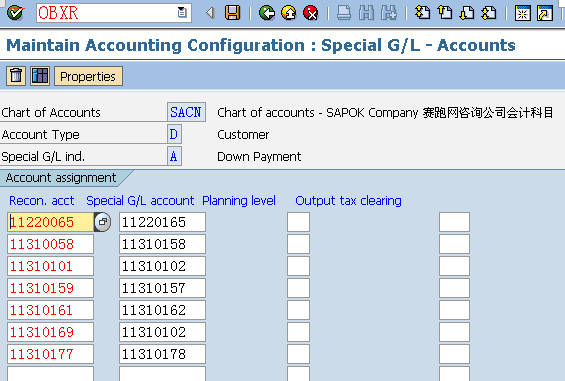
Task: Click the Output tax clearing column header
Action: (348, 201)
